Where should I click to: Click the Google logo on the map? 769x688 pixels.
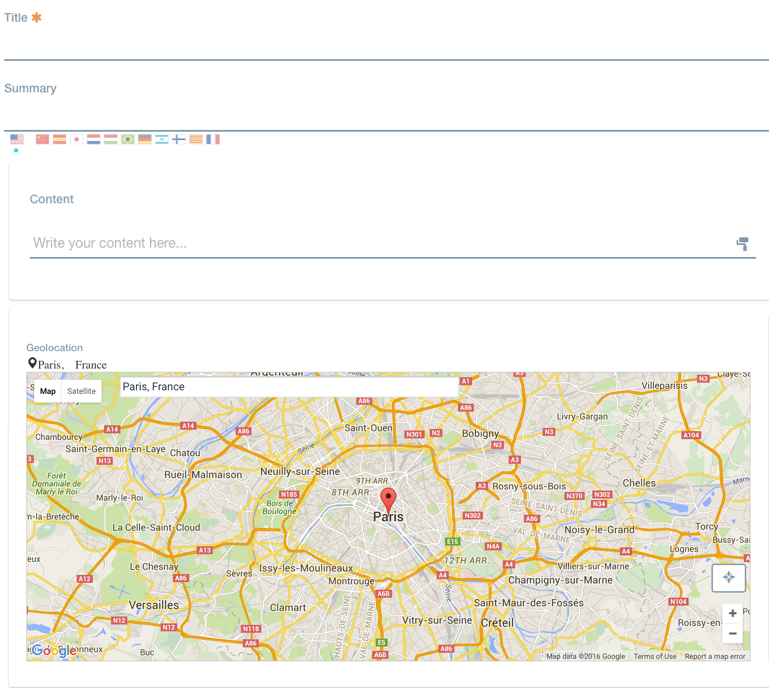[54, 651]
